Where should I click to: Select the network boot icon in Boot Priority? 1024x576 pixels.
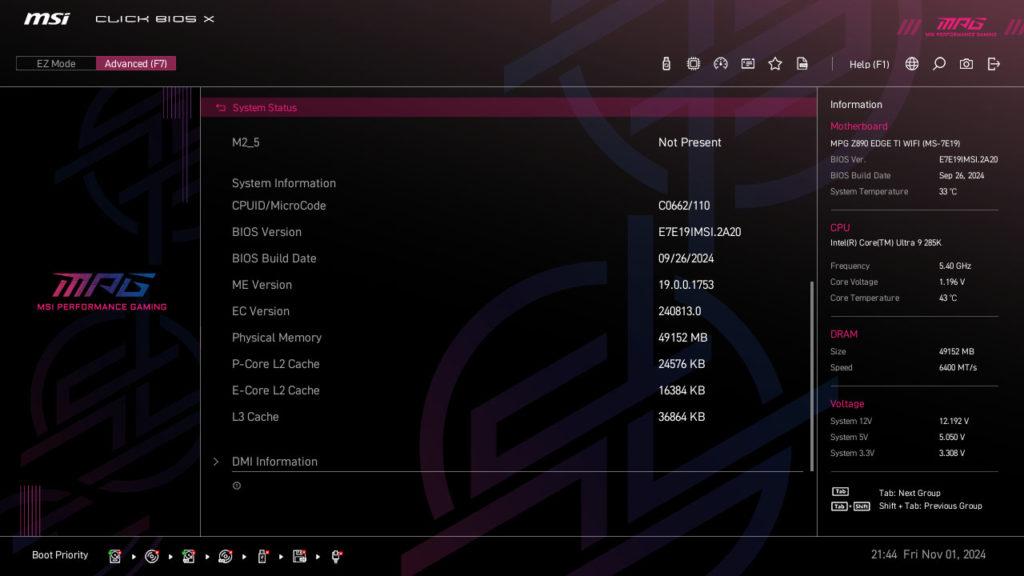coord(336,556)
